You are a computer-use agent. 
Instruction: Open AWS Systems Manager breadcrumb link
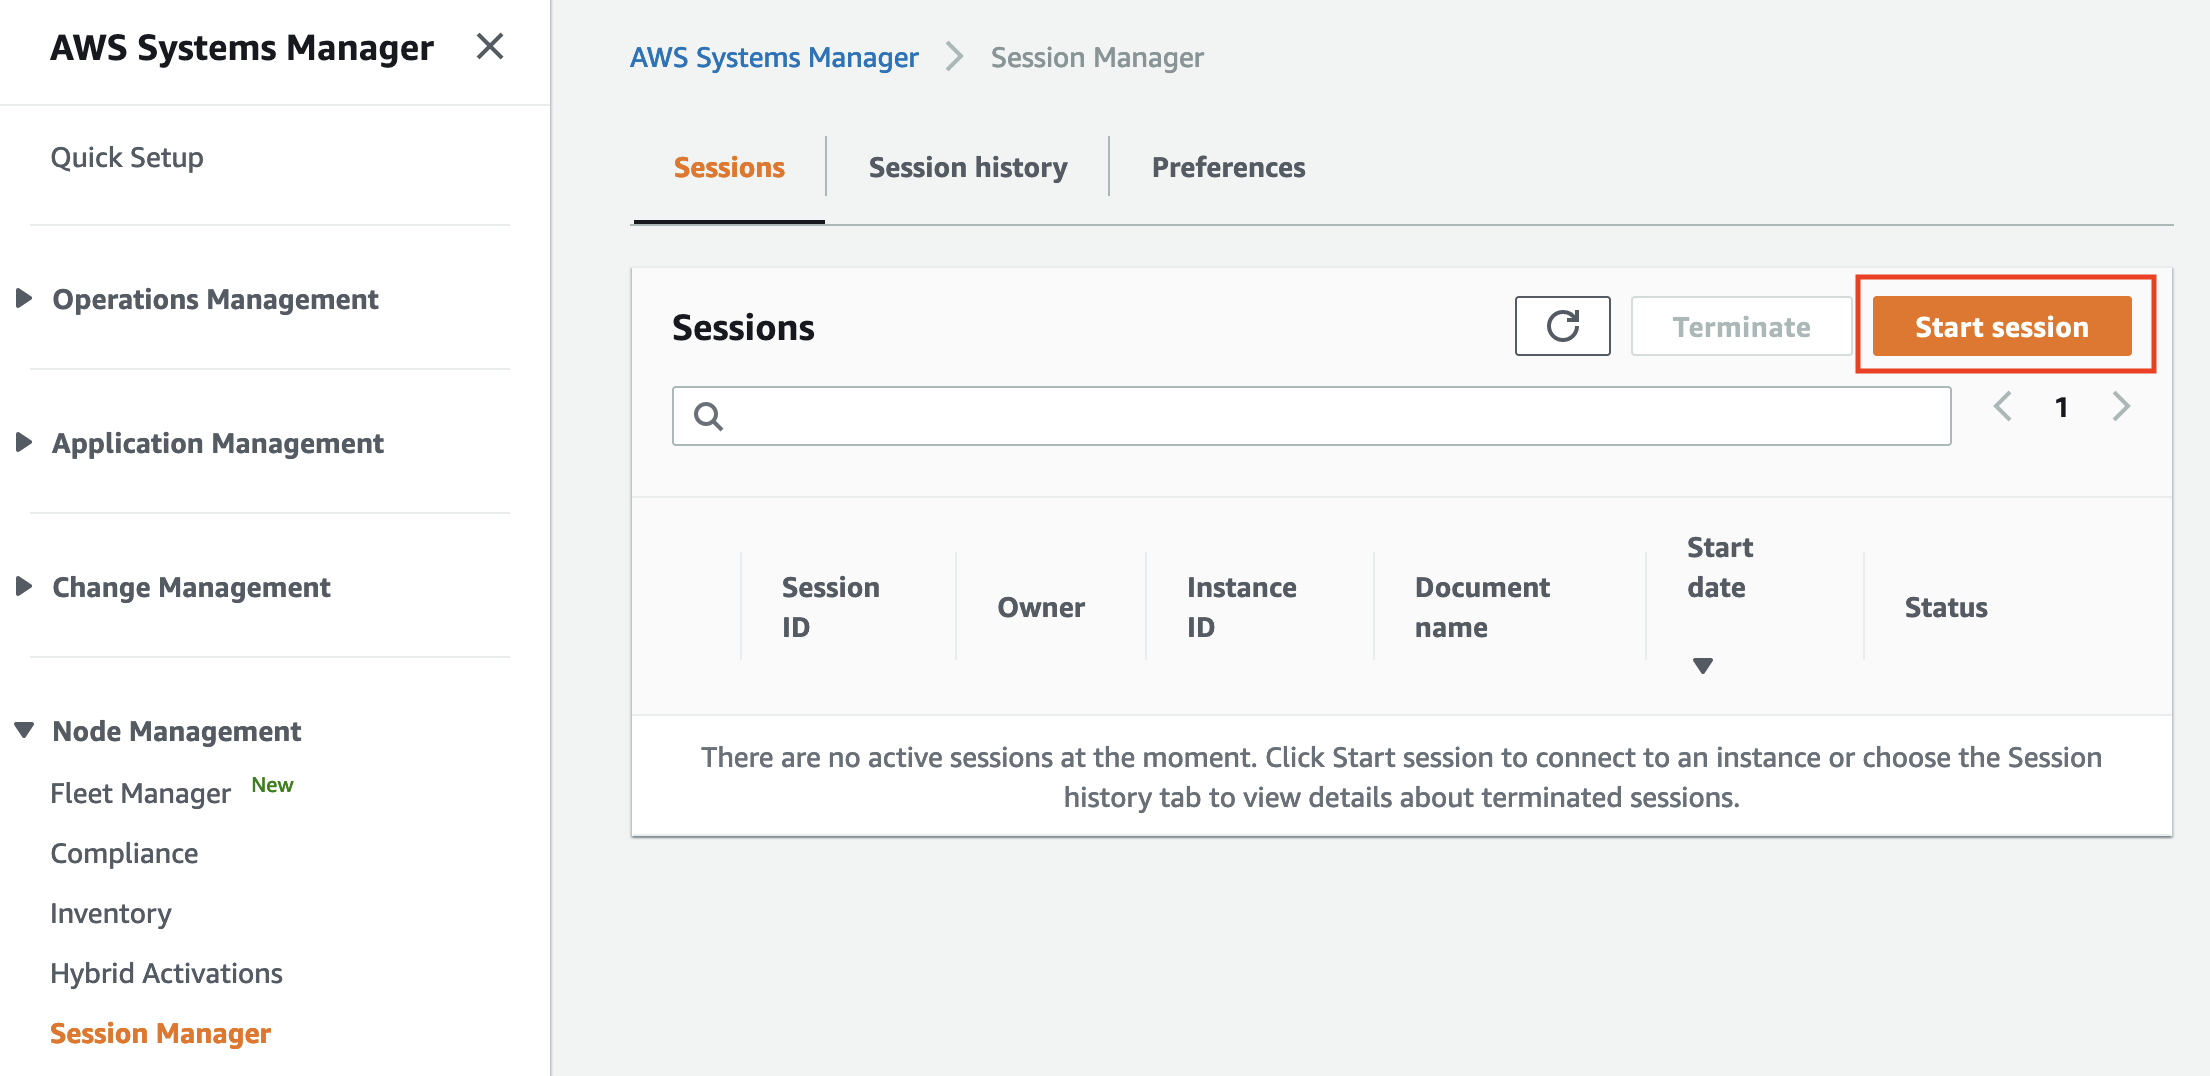(773, 57)
